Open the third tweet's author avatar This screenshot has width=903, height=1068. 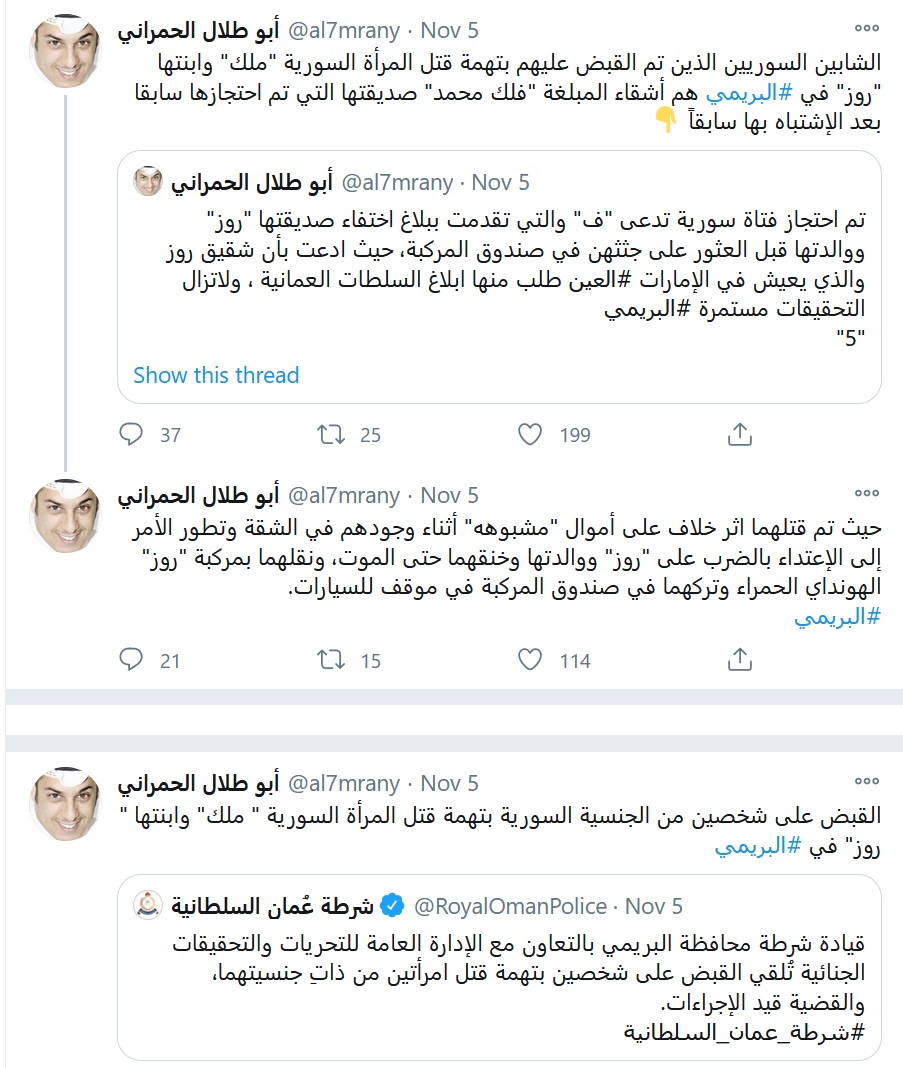[x=67, y=807]
